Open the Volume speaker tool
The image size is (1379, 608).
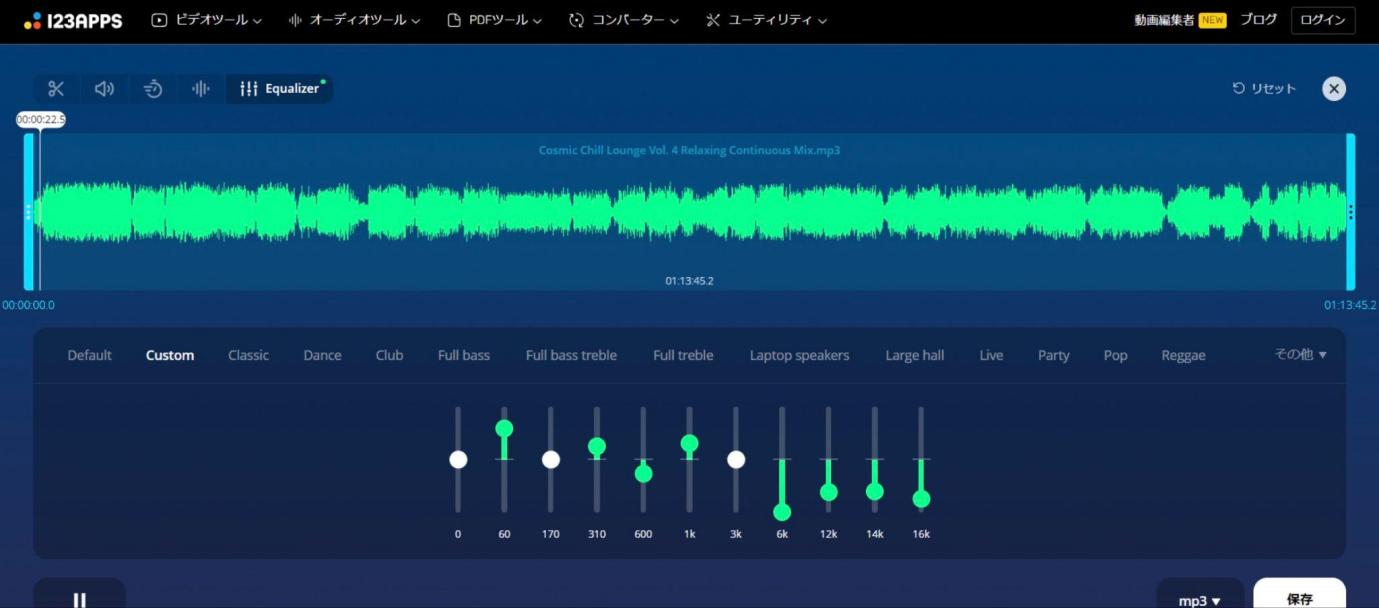tap(104, 89)
